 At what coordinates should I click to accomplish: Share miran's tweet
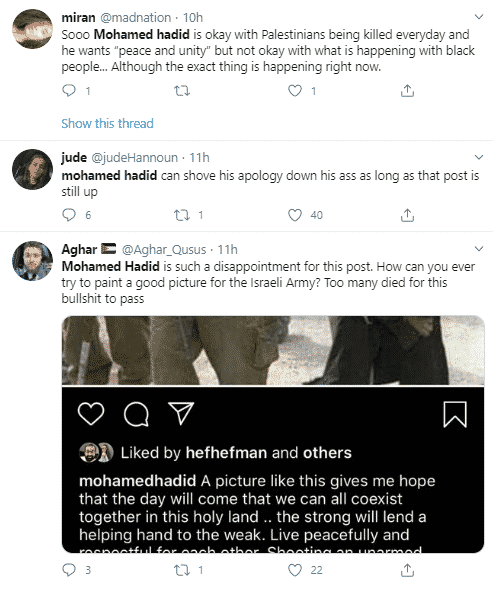click(x=407, y=91)
